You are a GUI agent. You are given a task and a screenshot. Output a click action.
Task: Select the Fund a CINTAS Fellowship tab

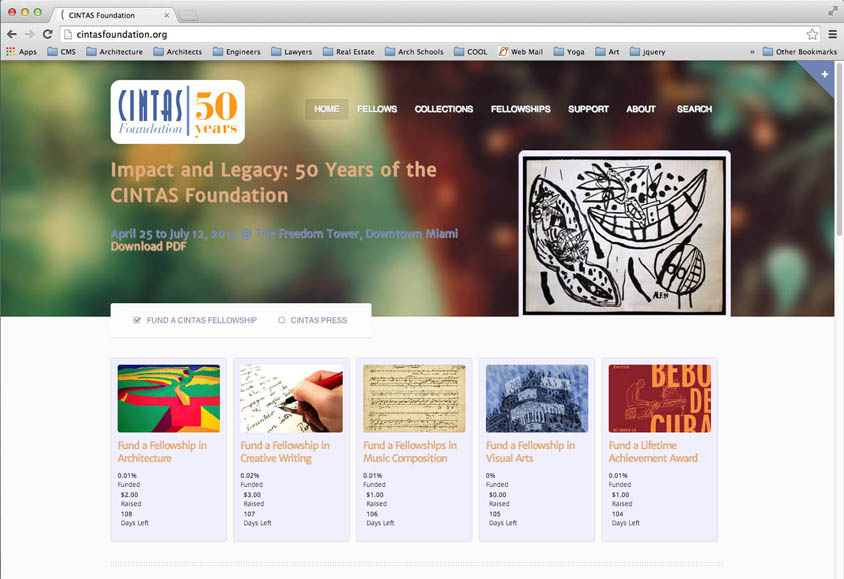(195, 320)
